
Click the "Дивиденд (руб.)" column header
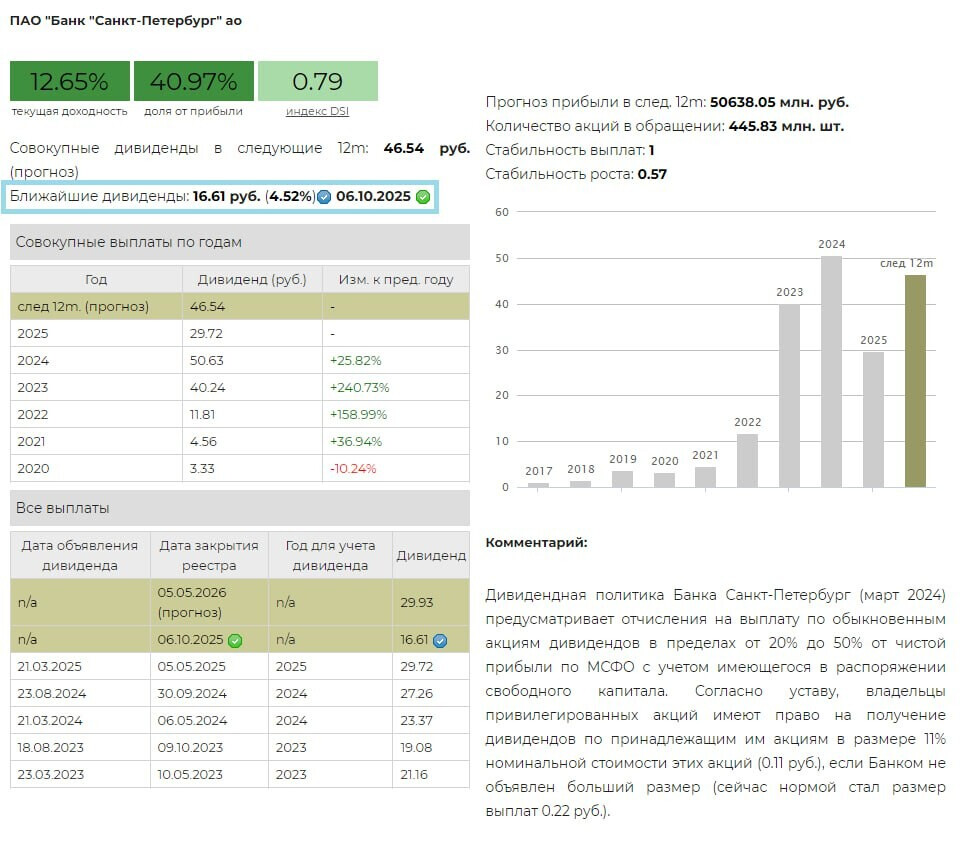(252, 279)
